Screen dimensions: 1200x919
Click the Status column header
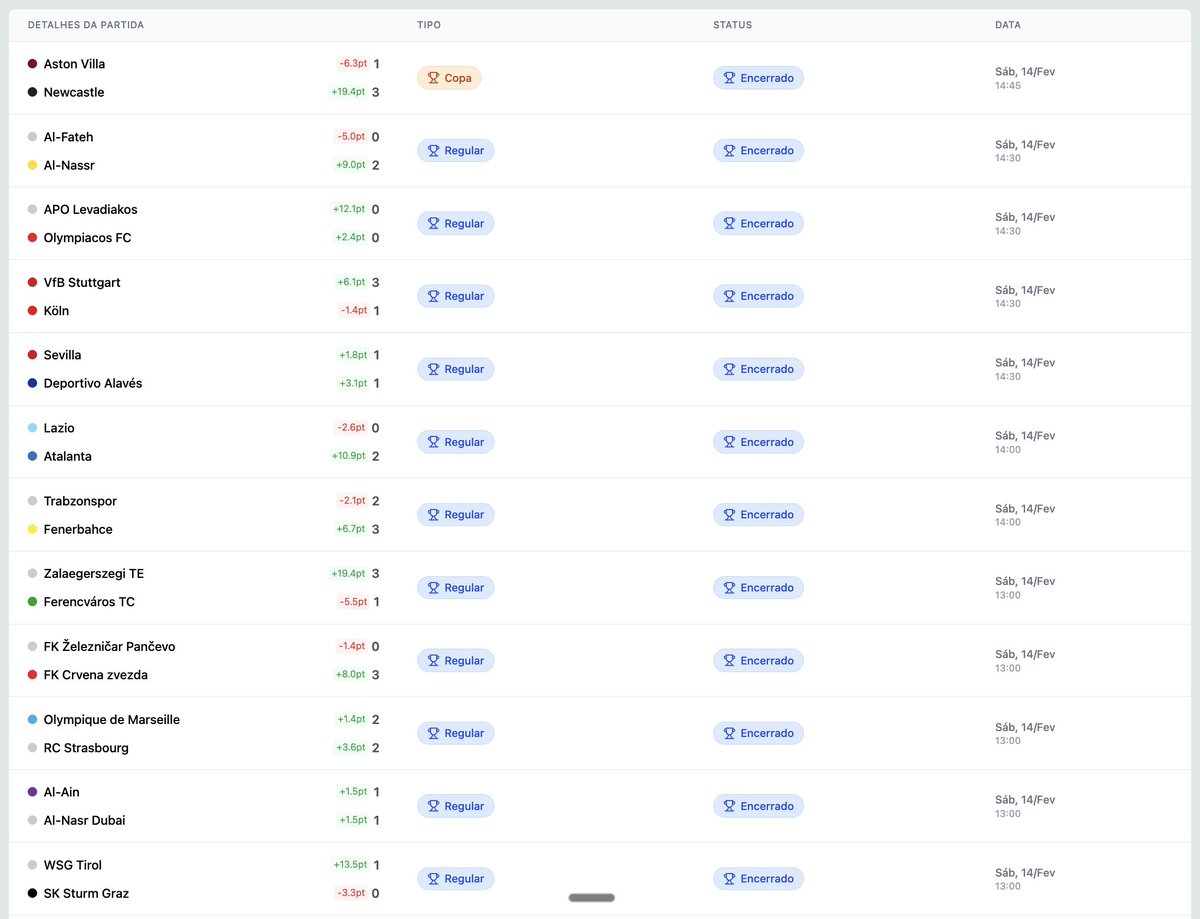pyautogui.click(x=733, y=25)
